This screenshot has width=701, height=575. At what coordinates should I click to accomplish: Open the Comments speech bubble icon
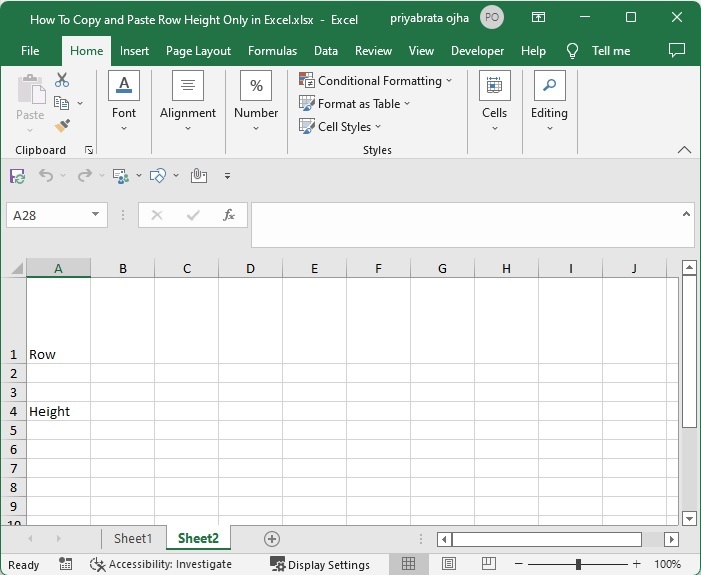pos(677,50)
